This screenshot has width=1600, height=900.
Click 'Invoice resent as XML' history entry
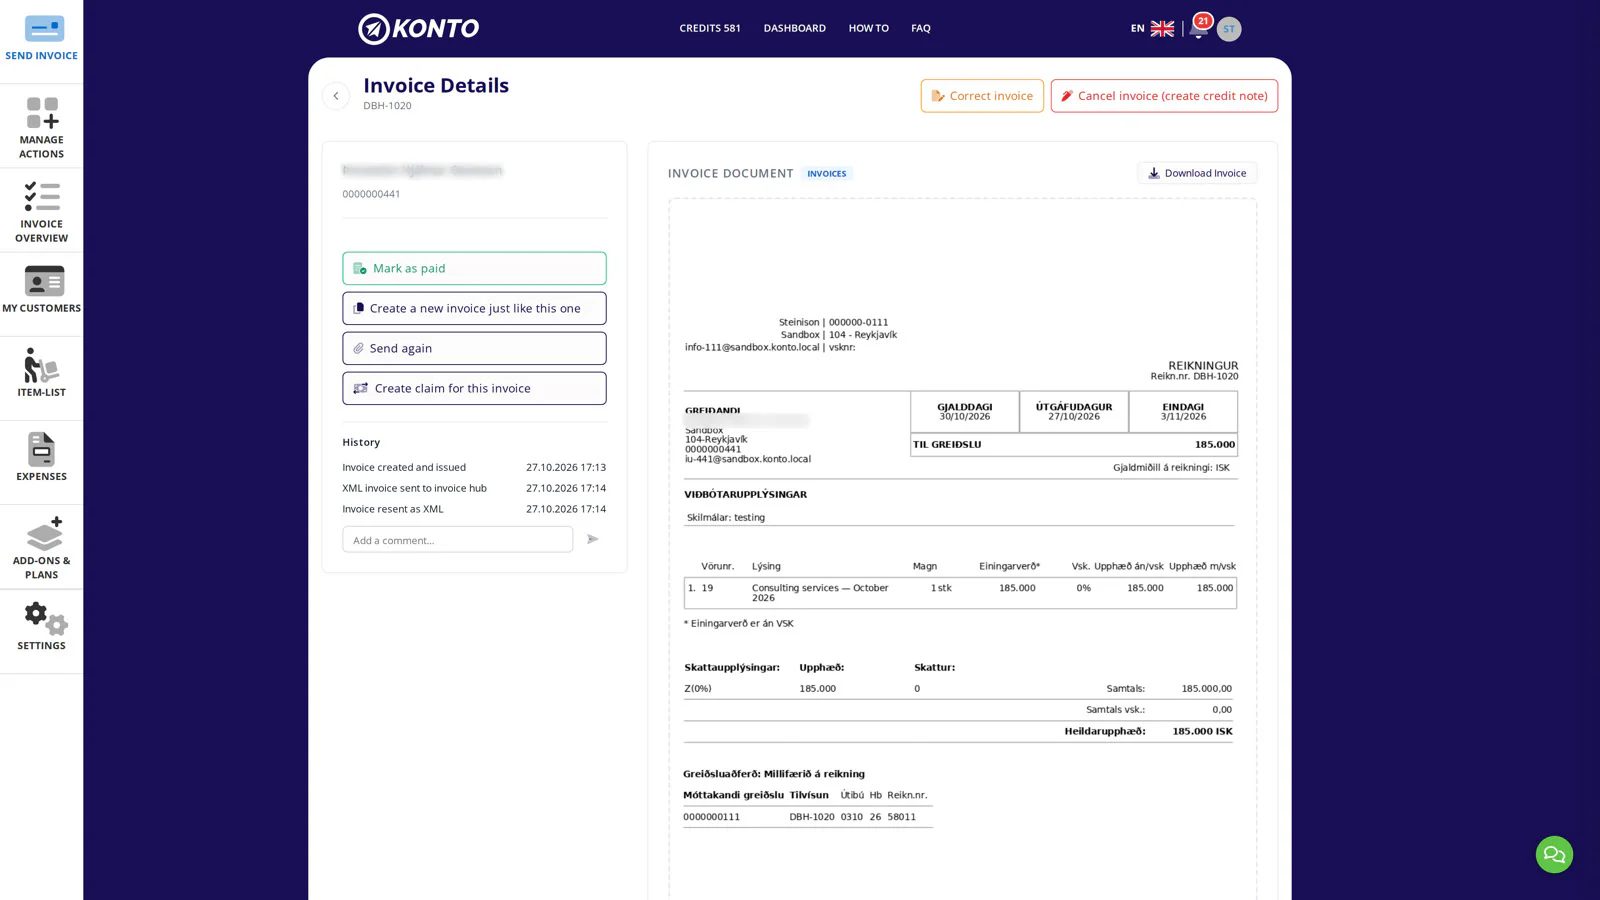(x=474, y=509)
